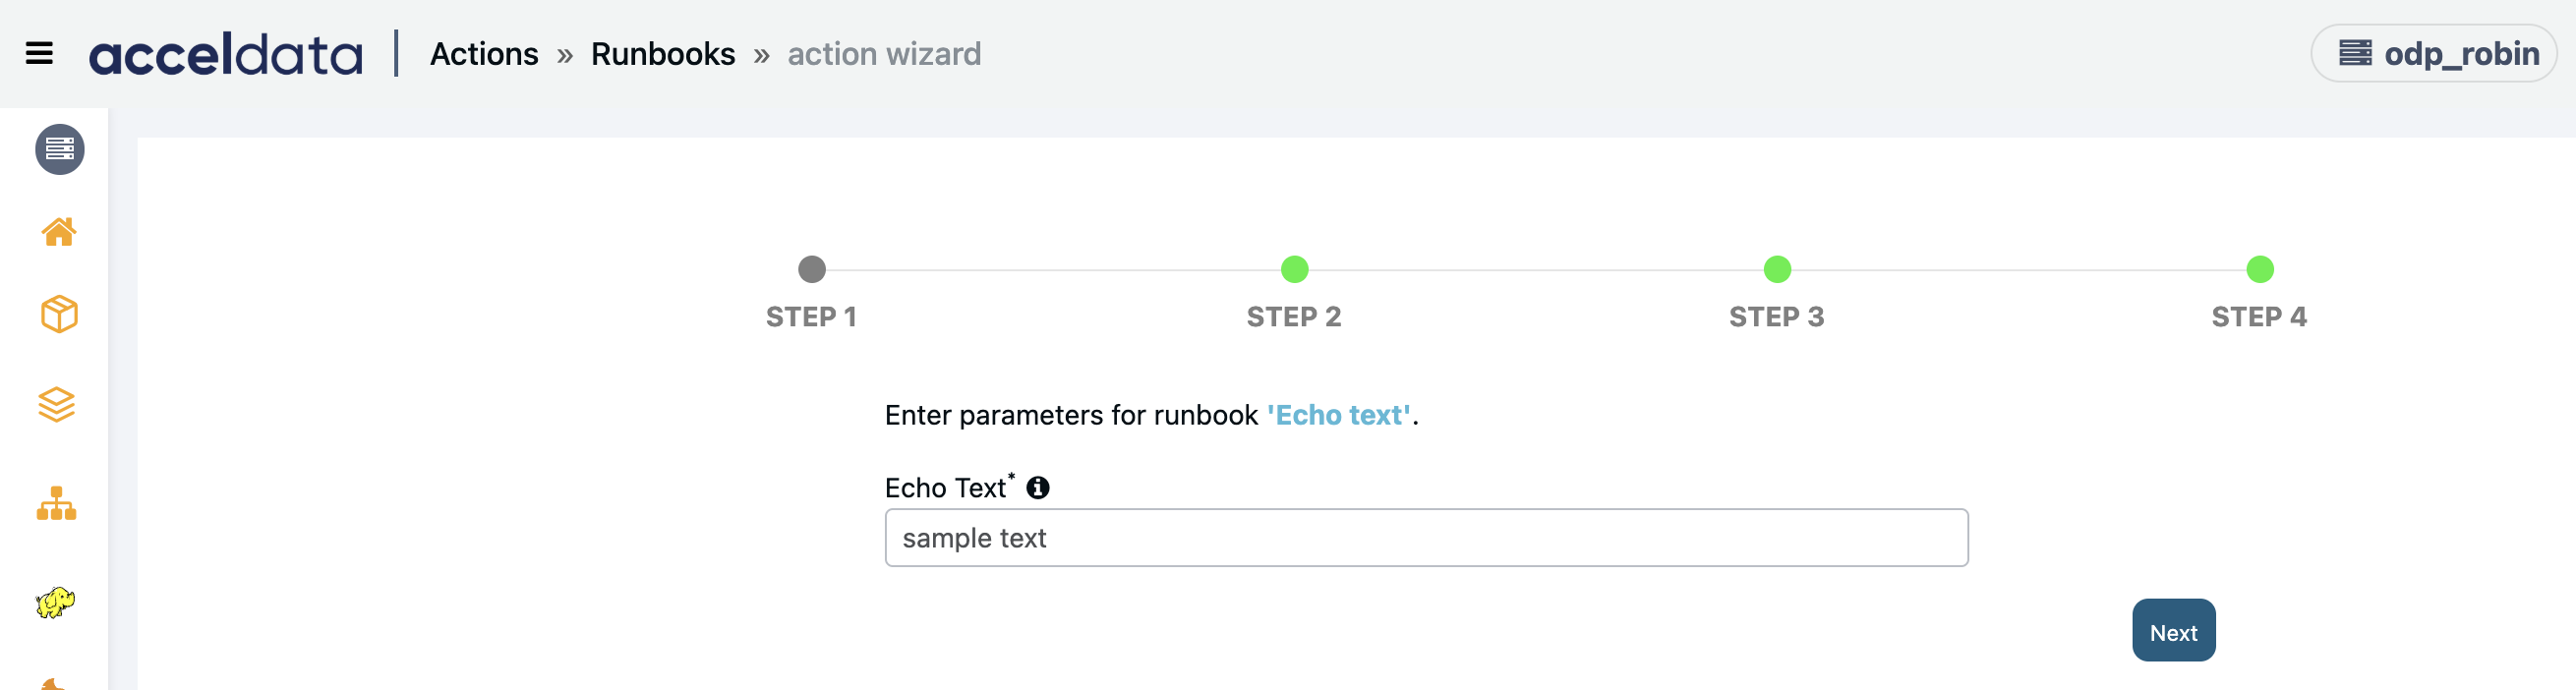Jump to STEP 4 marker
Image resolution: width=2576 pixels, height=690 pixels.
tap(2260, 269)
